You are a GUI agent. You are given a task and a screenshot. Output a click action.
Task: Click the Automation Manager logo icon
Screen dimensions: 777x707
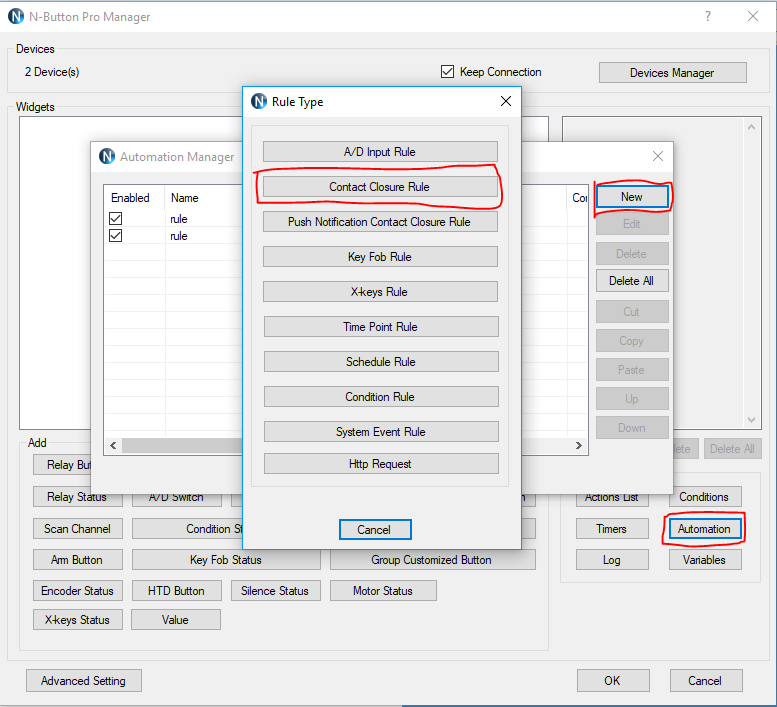107,156
